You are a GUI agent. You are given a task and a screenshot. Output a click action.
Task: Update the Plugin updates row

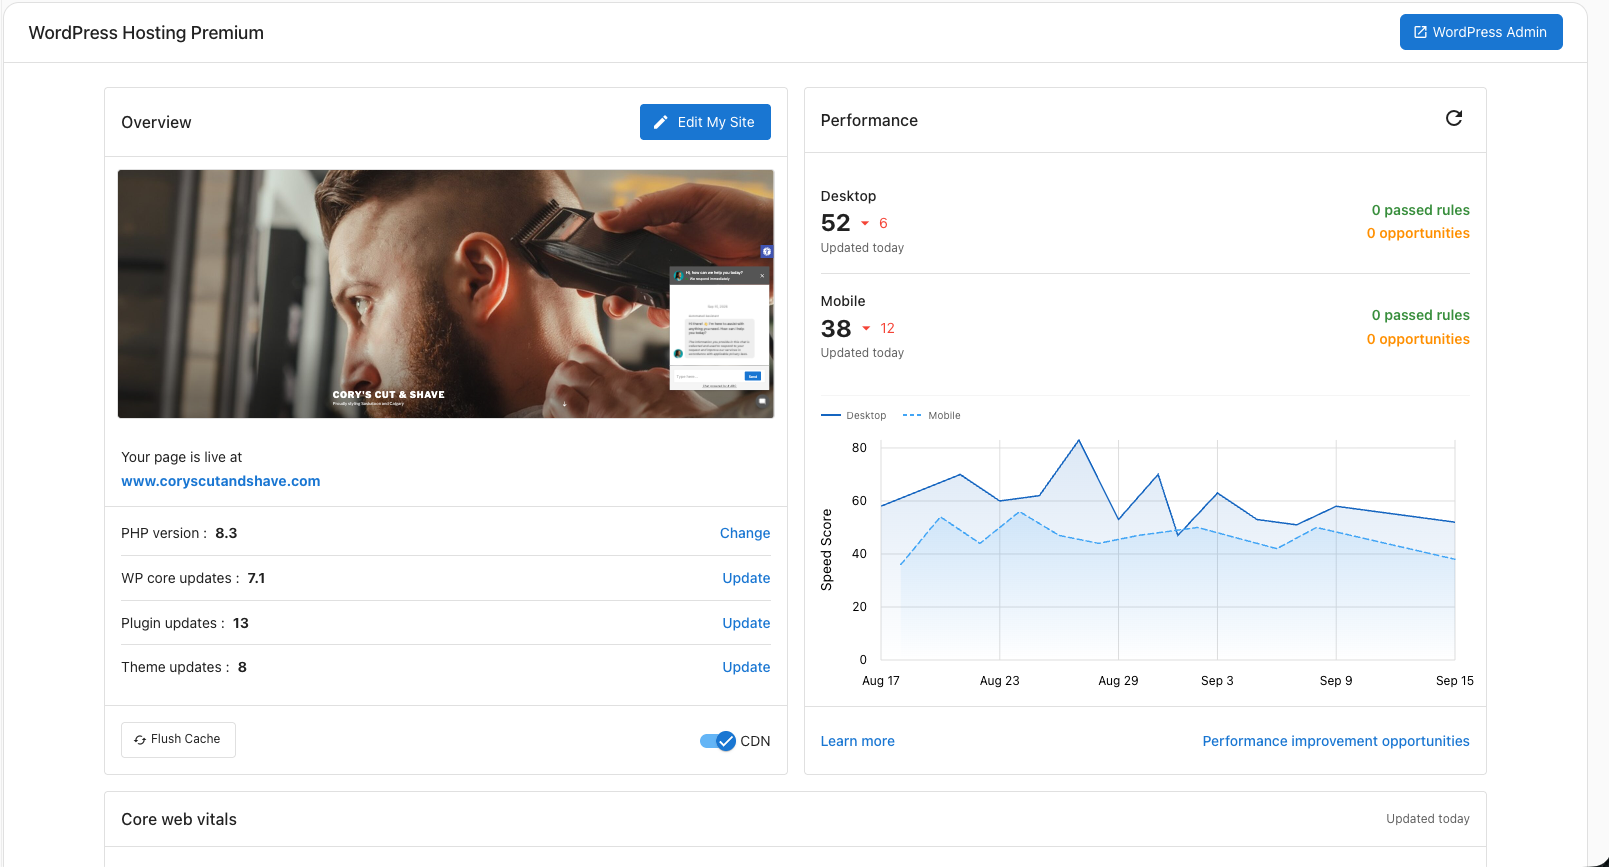[x=746, y=623]
